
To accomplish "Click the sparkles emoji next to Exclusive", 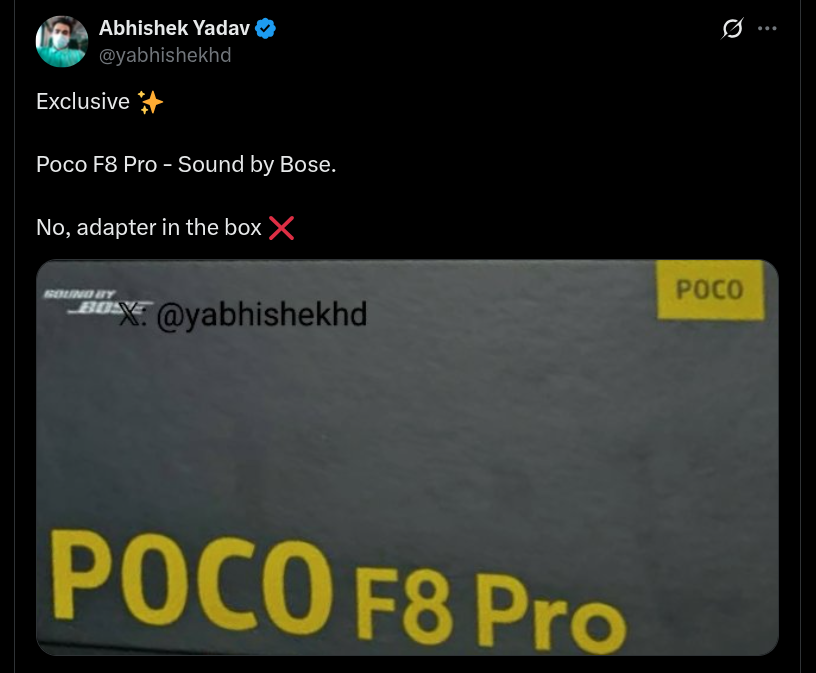I will point(150,101).
